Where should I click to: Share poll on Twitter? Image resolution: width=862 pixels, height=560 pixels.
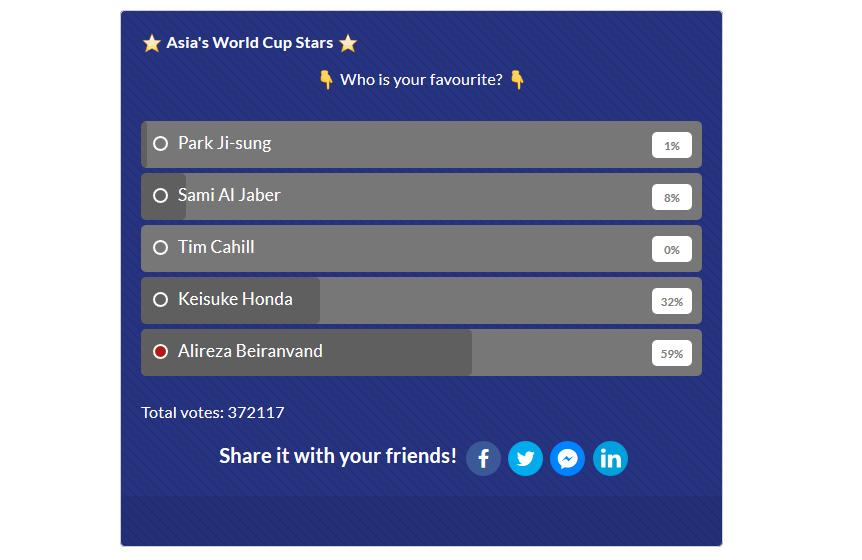(525, 459)
